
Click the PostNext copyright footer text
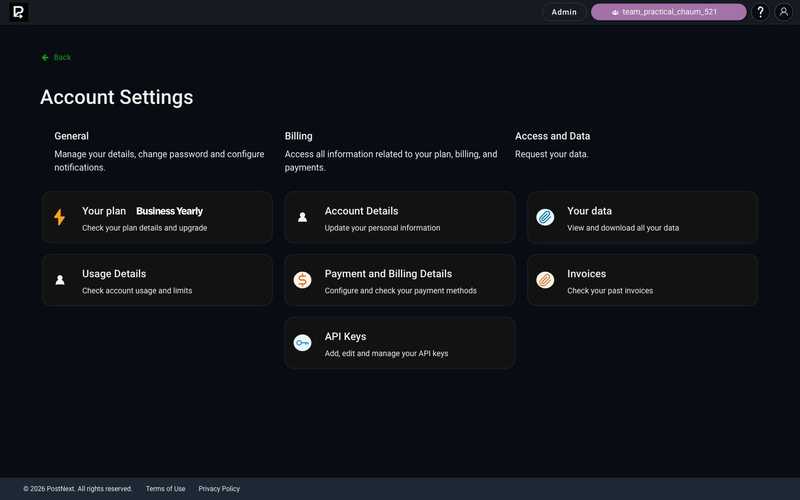pos(78,489)
